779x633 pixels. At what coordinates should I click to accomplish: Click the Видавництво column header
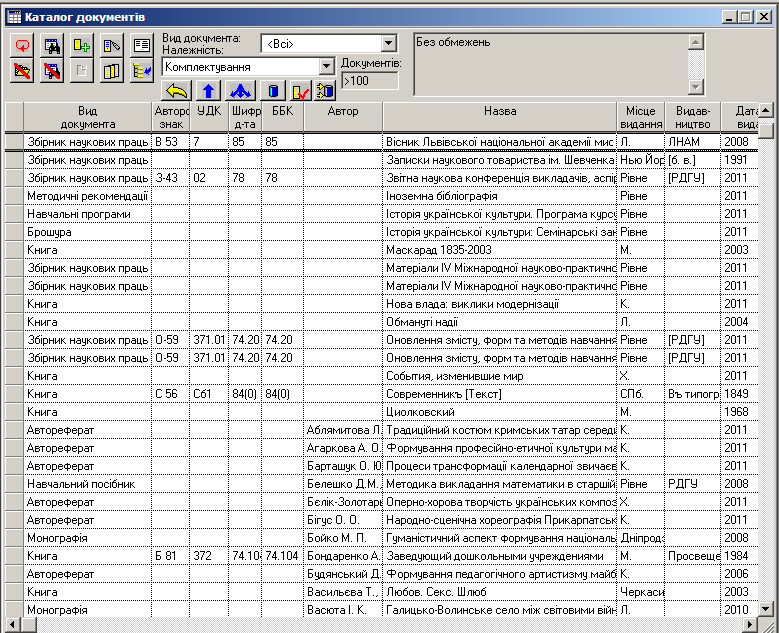point(693,117)
